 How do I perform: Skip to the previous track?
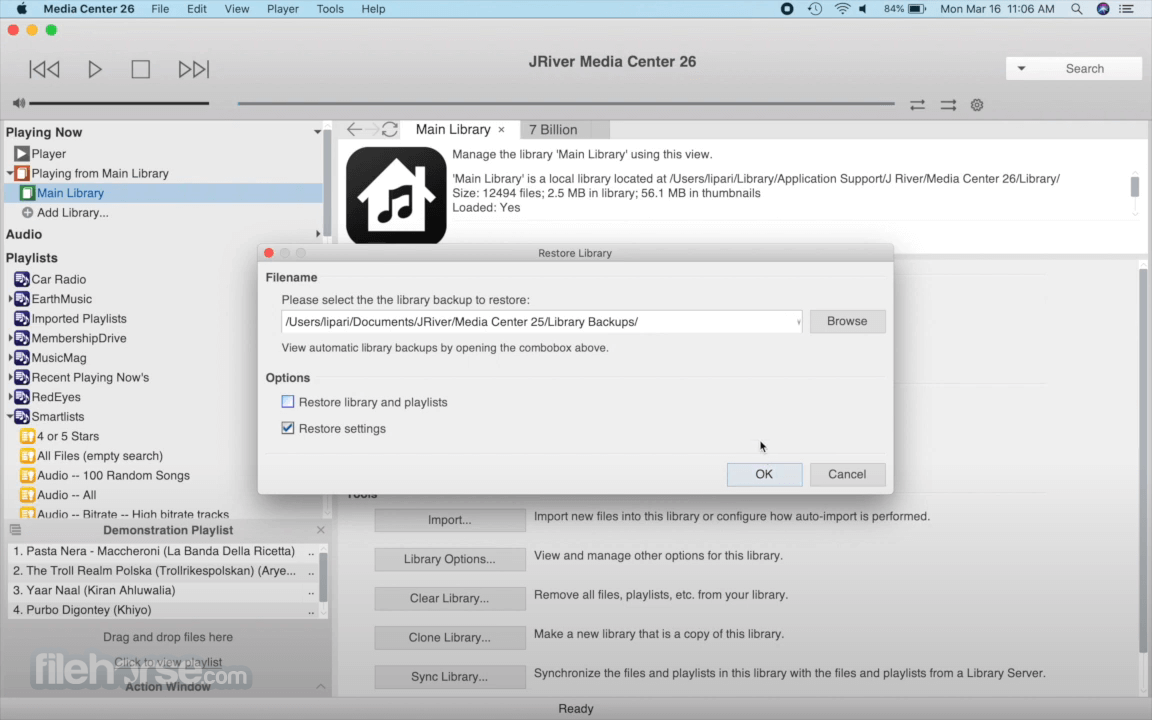[x=44, y=69]
